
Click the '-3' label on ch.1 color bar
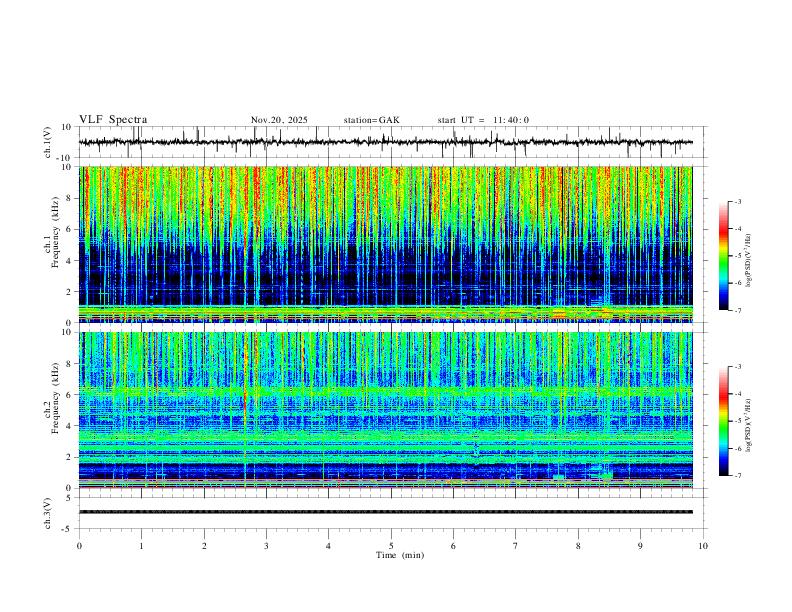click(x=738, y=201)
